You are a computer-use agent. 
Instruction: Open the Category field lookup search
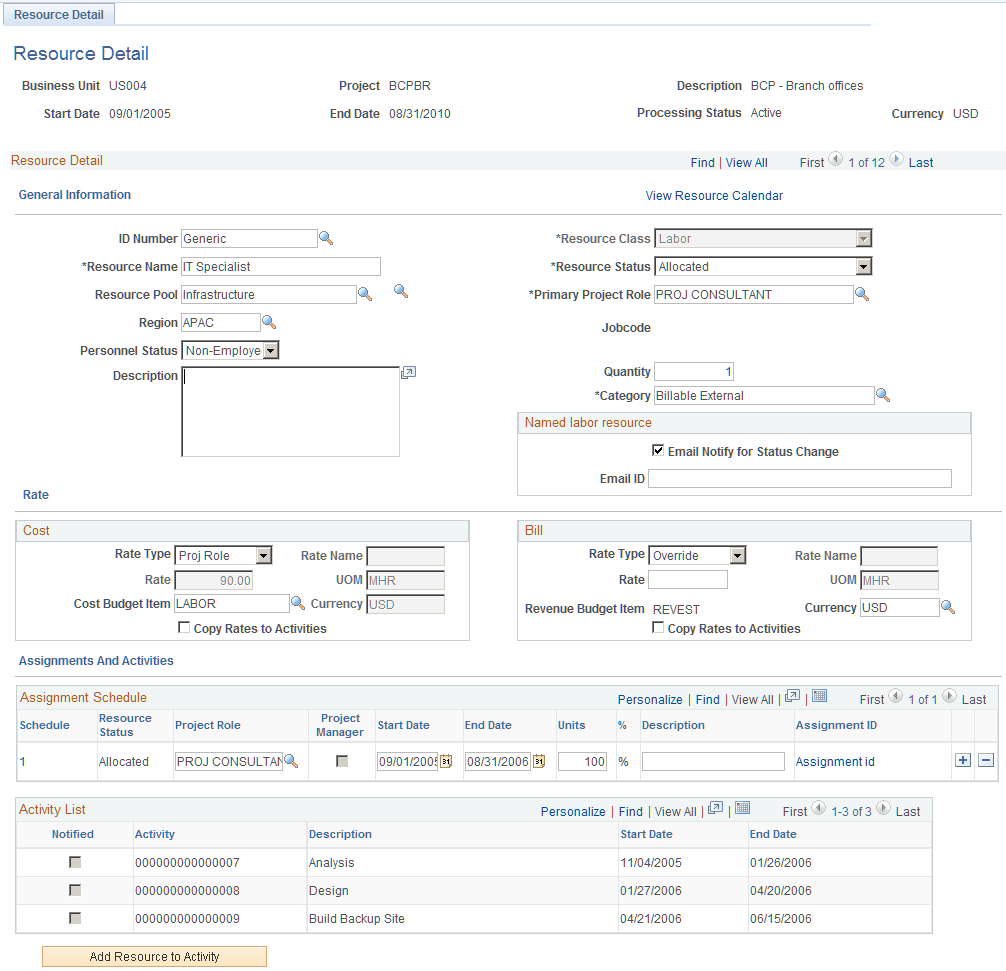coord(884,395)
